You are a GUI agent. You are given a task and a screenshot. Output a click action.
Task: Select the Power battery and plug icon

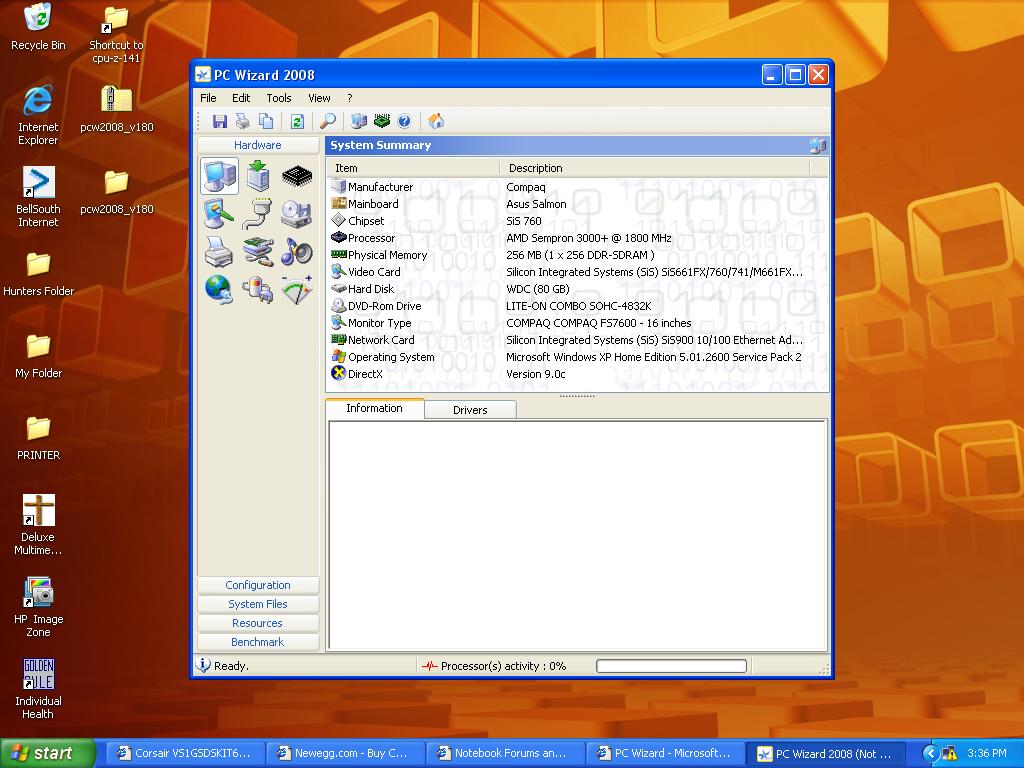tap(259, 290)
